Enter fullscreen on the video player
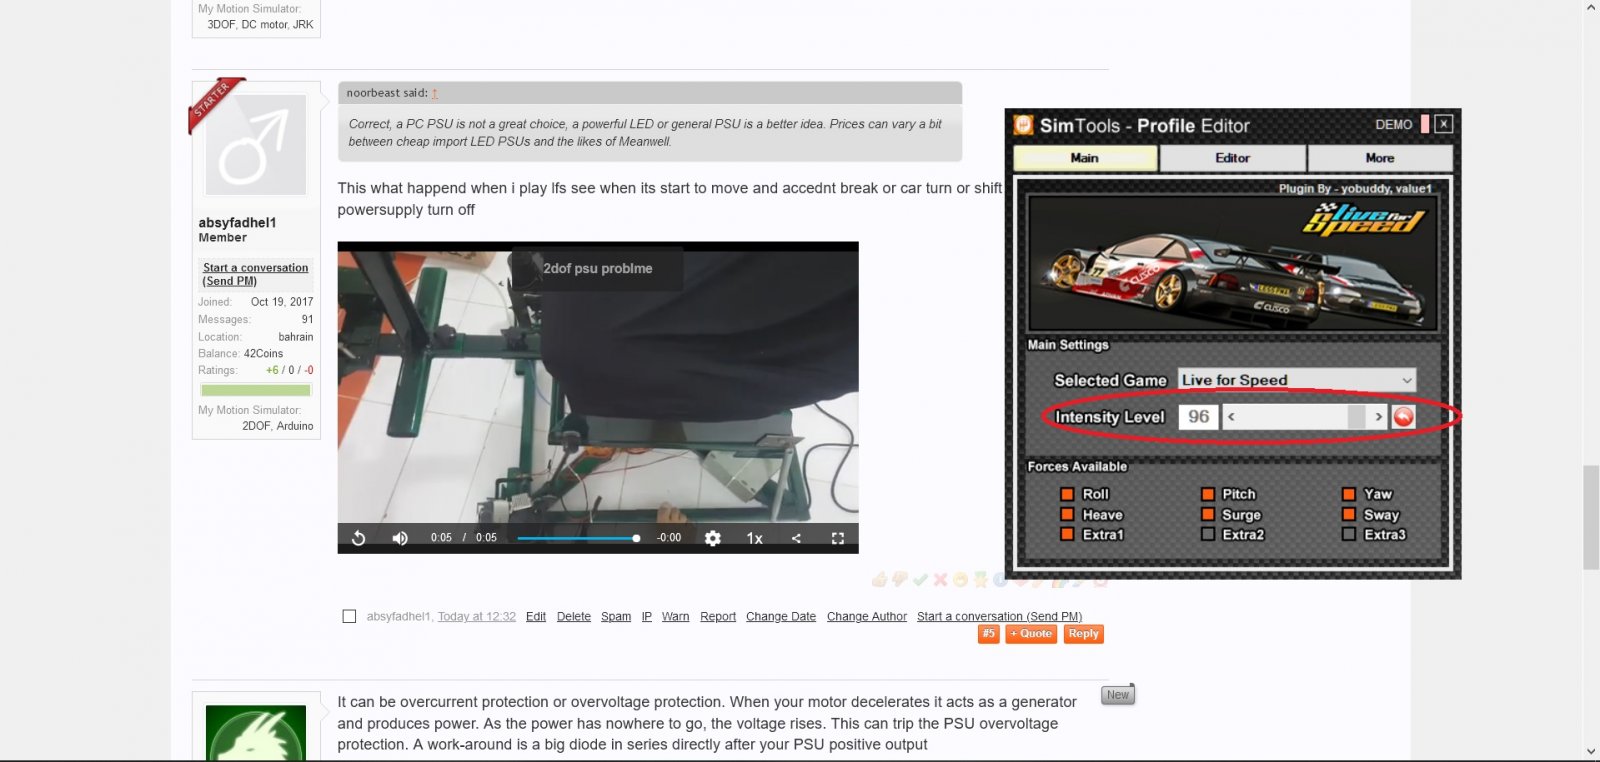The image size is (1600, 762). click(x=838, y=538)
